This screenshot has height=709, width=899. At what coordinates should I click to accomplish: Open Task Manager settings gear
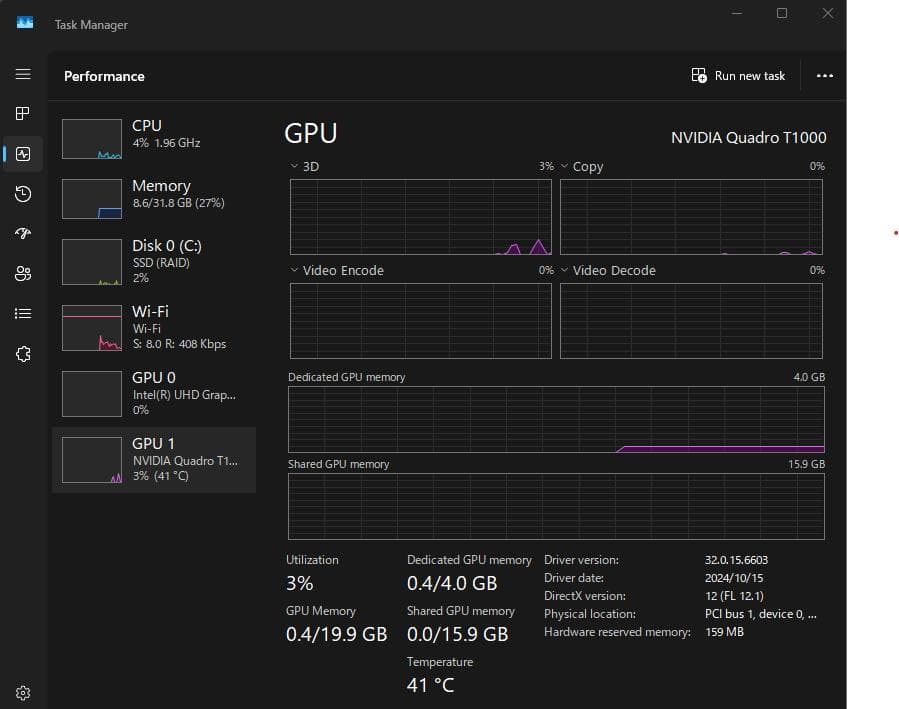(23, 693)
